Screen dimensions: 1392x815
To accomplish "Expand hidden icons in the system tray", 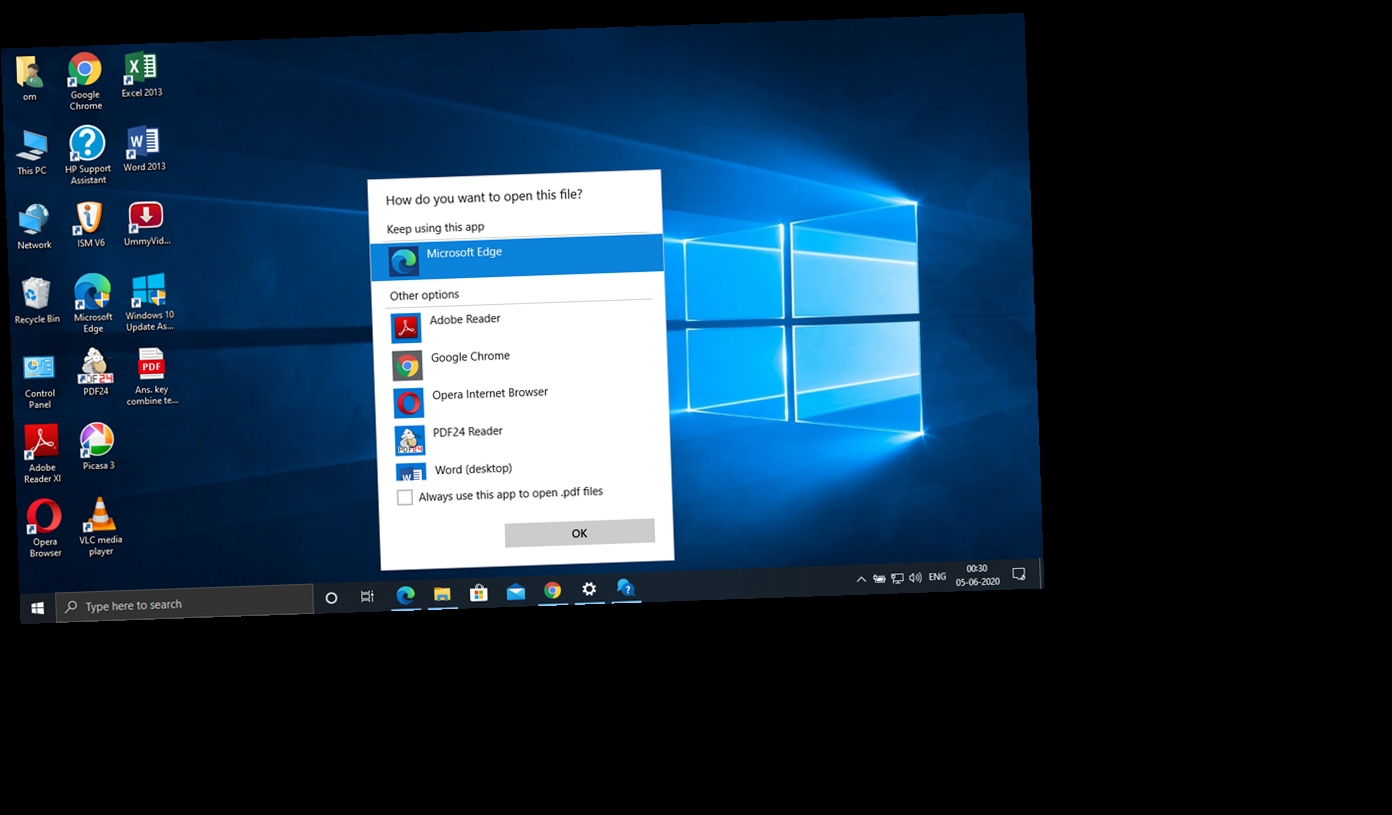I will click(860, 578).
